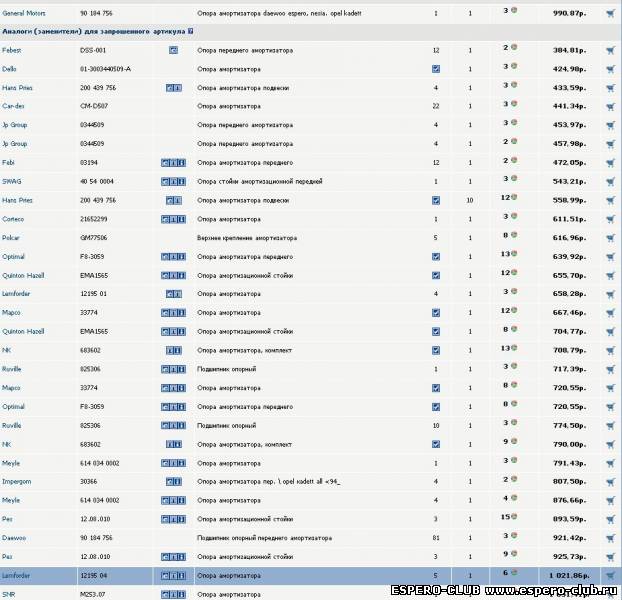Click cart icon in Car-dex 441,34р row
This screenshot has height=600, width=622.
click(610, 107)
